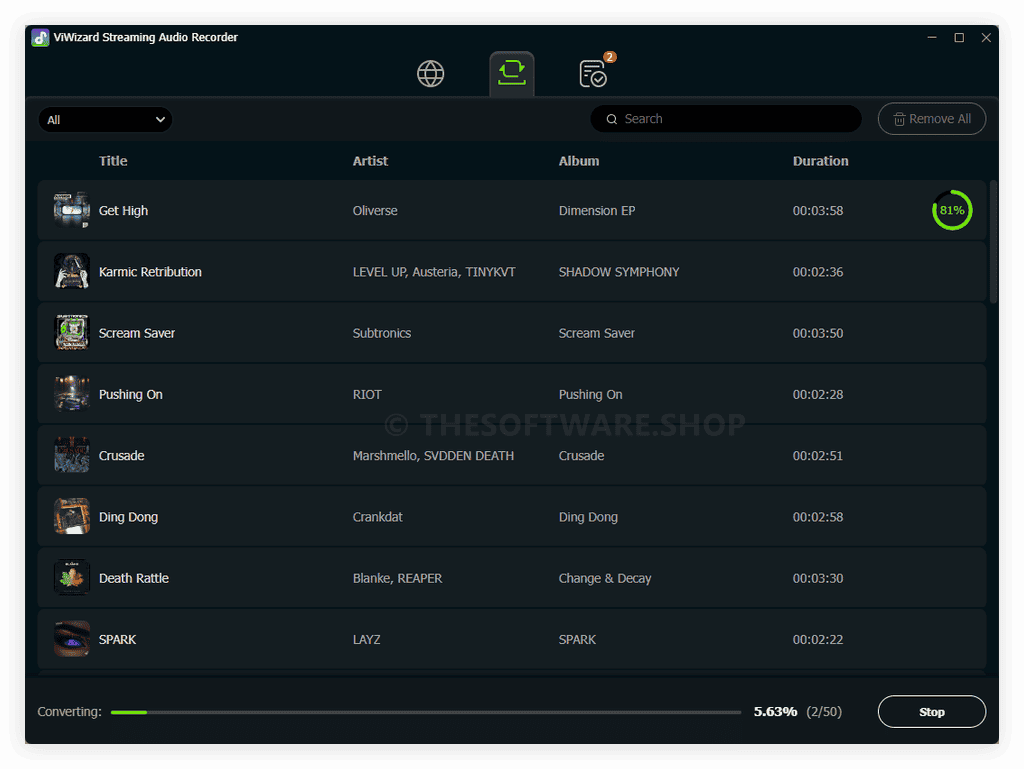The height and width of the screenshot is (769, 1024).
Task: Select the Ding Dong album thumbnail
Action: 72,517
